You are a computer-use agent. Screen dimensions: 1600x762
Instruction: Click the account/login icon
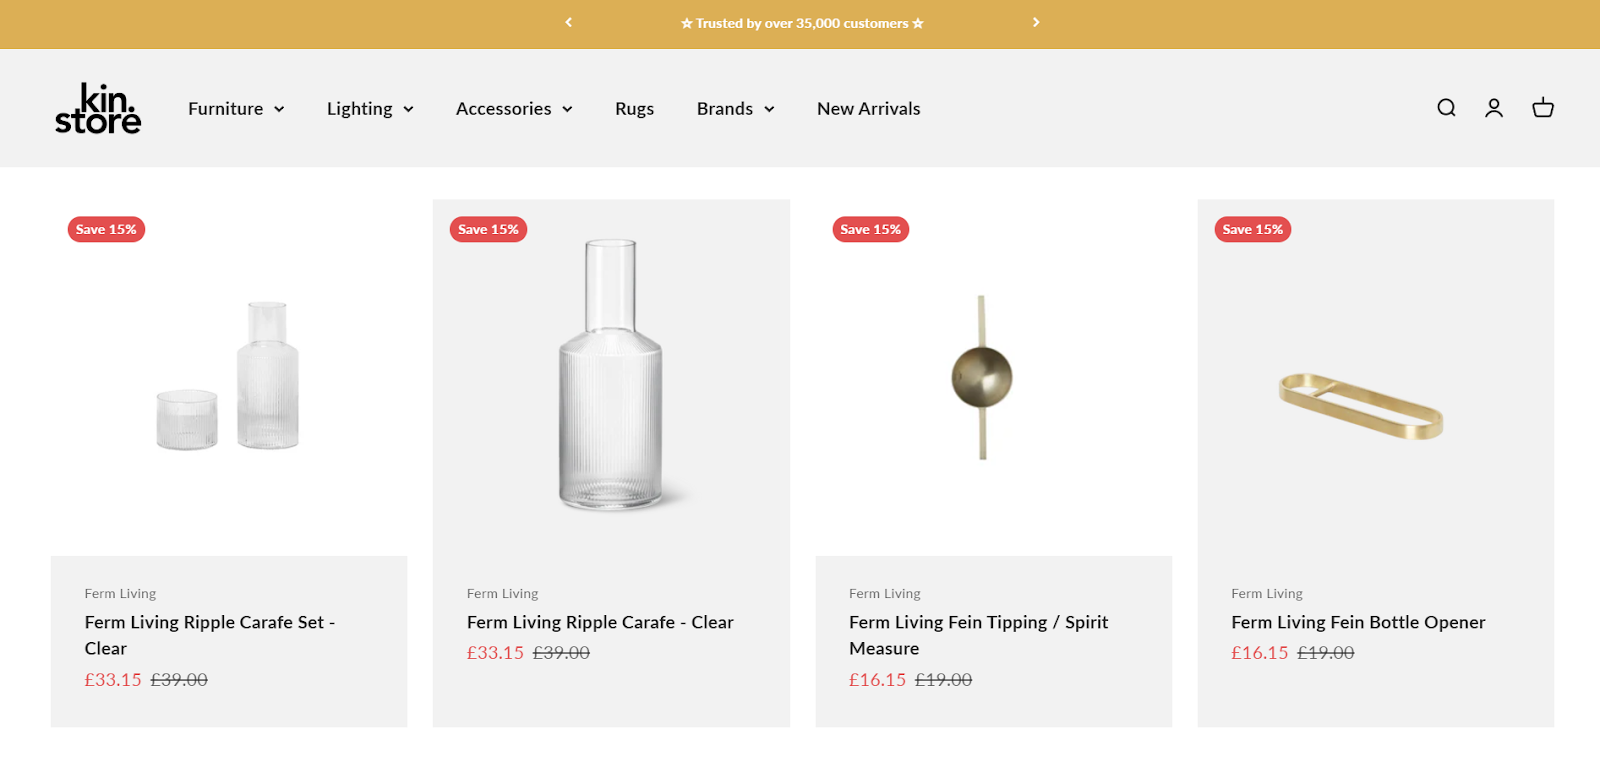click(x=1493, y=107)
